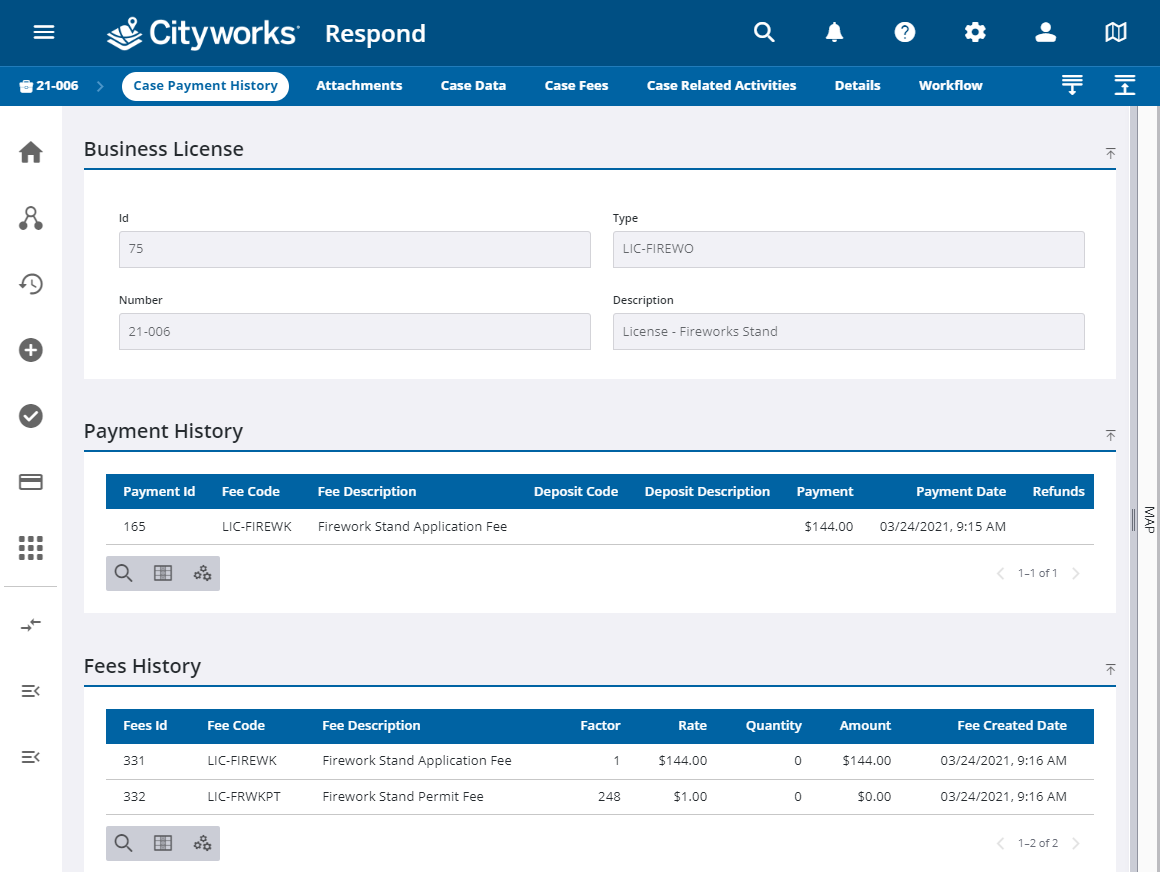Open the hamburger main menu
This screenshot has width=1160, height=872.
pos(44,32)
